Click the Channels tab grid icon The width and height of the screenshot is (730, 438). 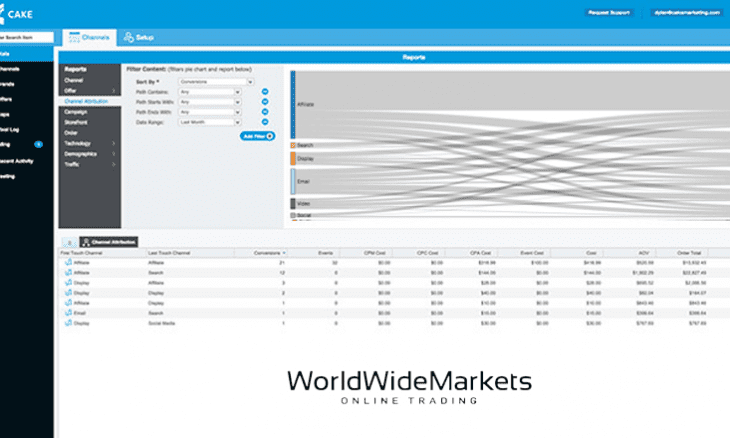click(74, 38)
